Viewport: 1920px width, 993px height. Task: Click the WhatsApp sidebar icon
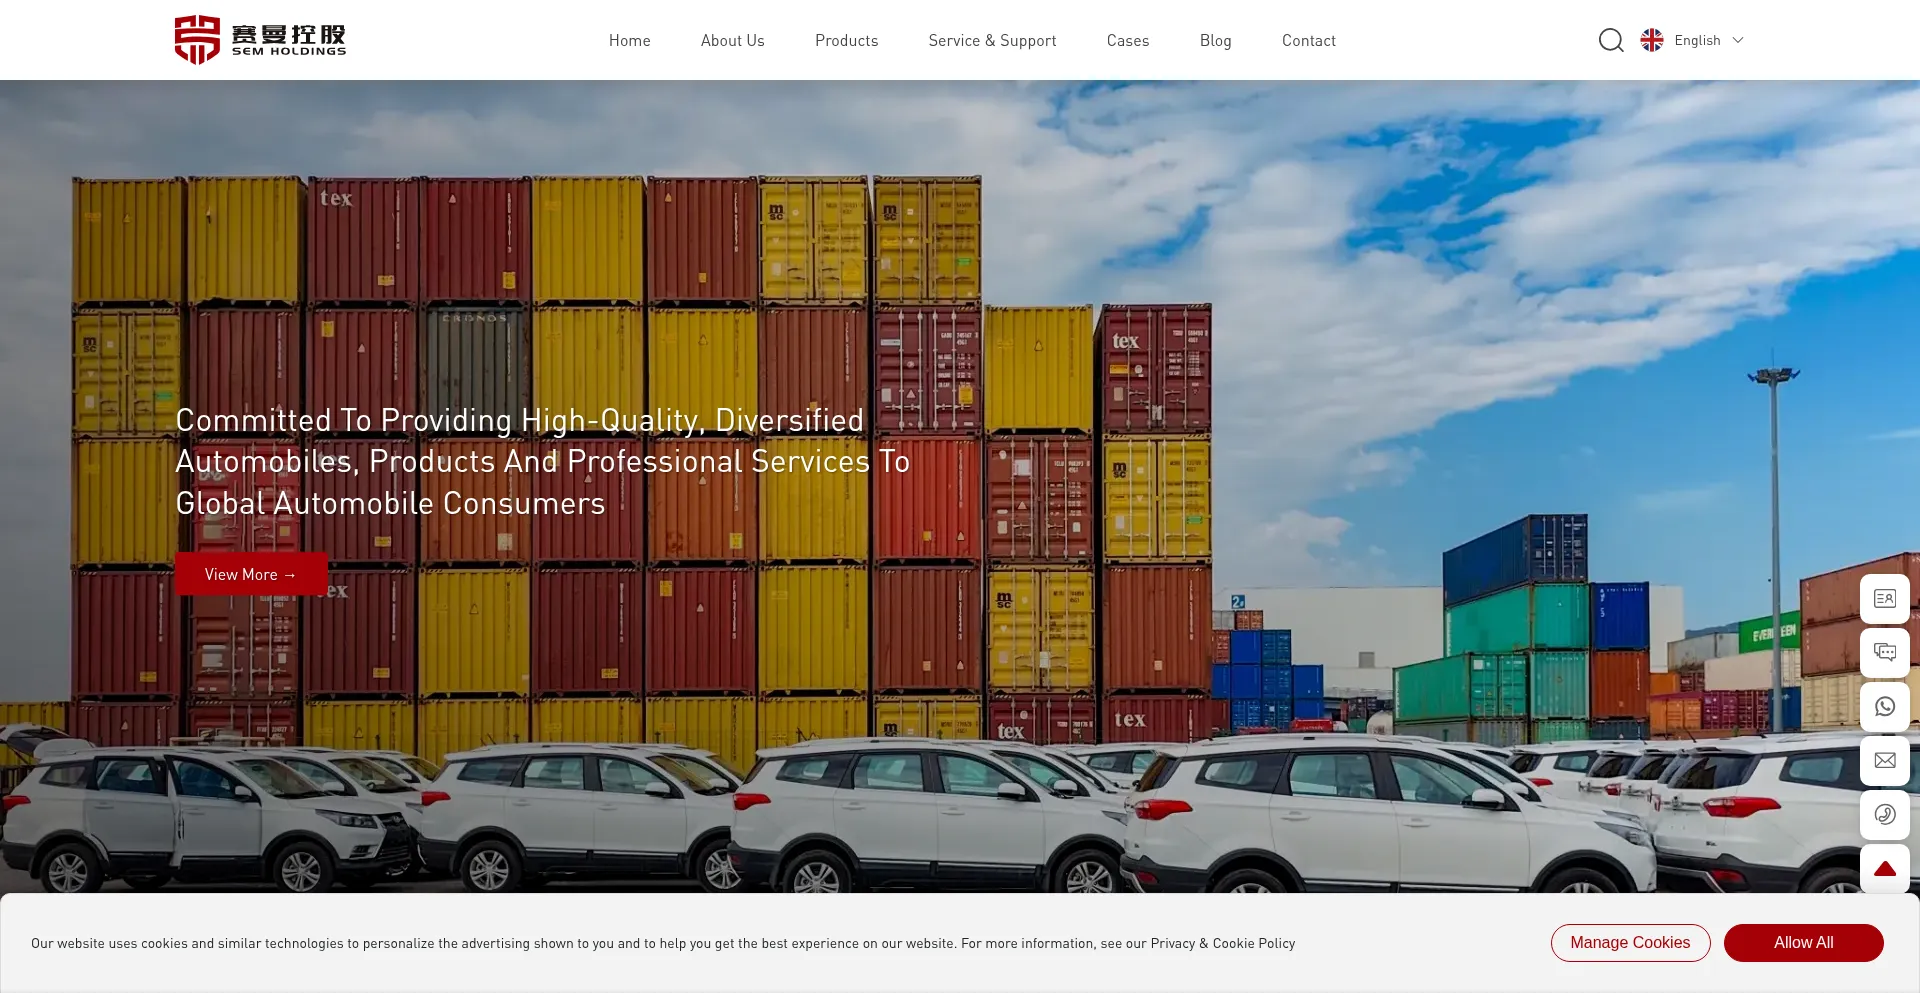[x=1885, y=707]
